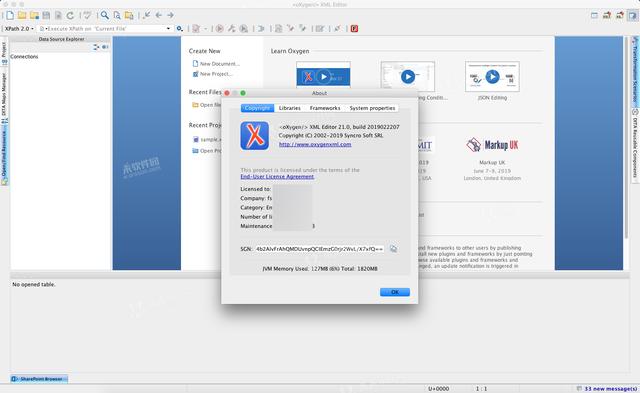Click Apply Transformation play icon
Viewport: 640px width, 393px height.
click(219, 29)
